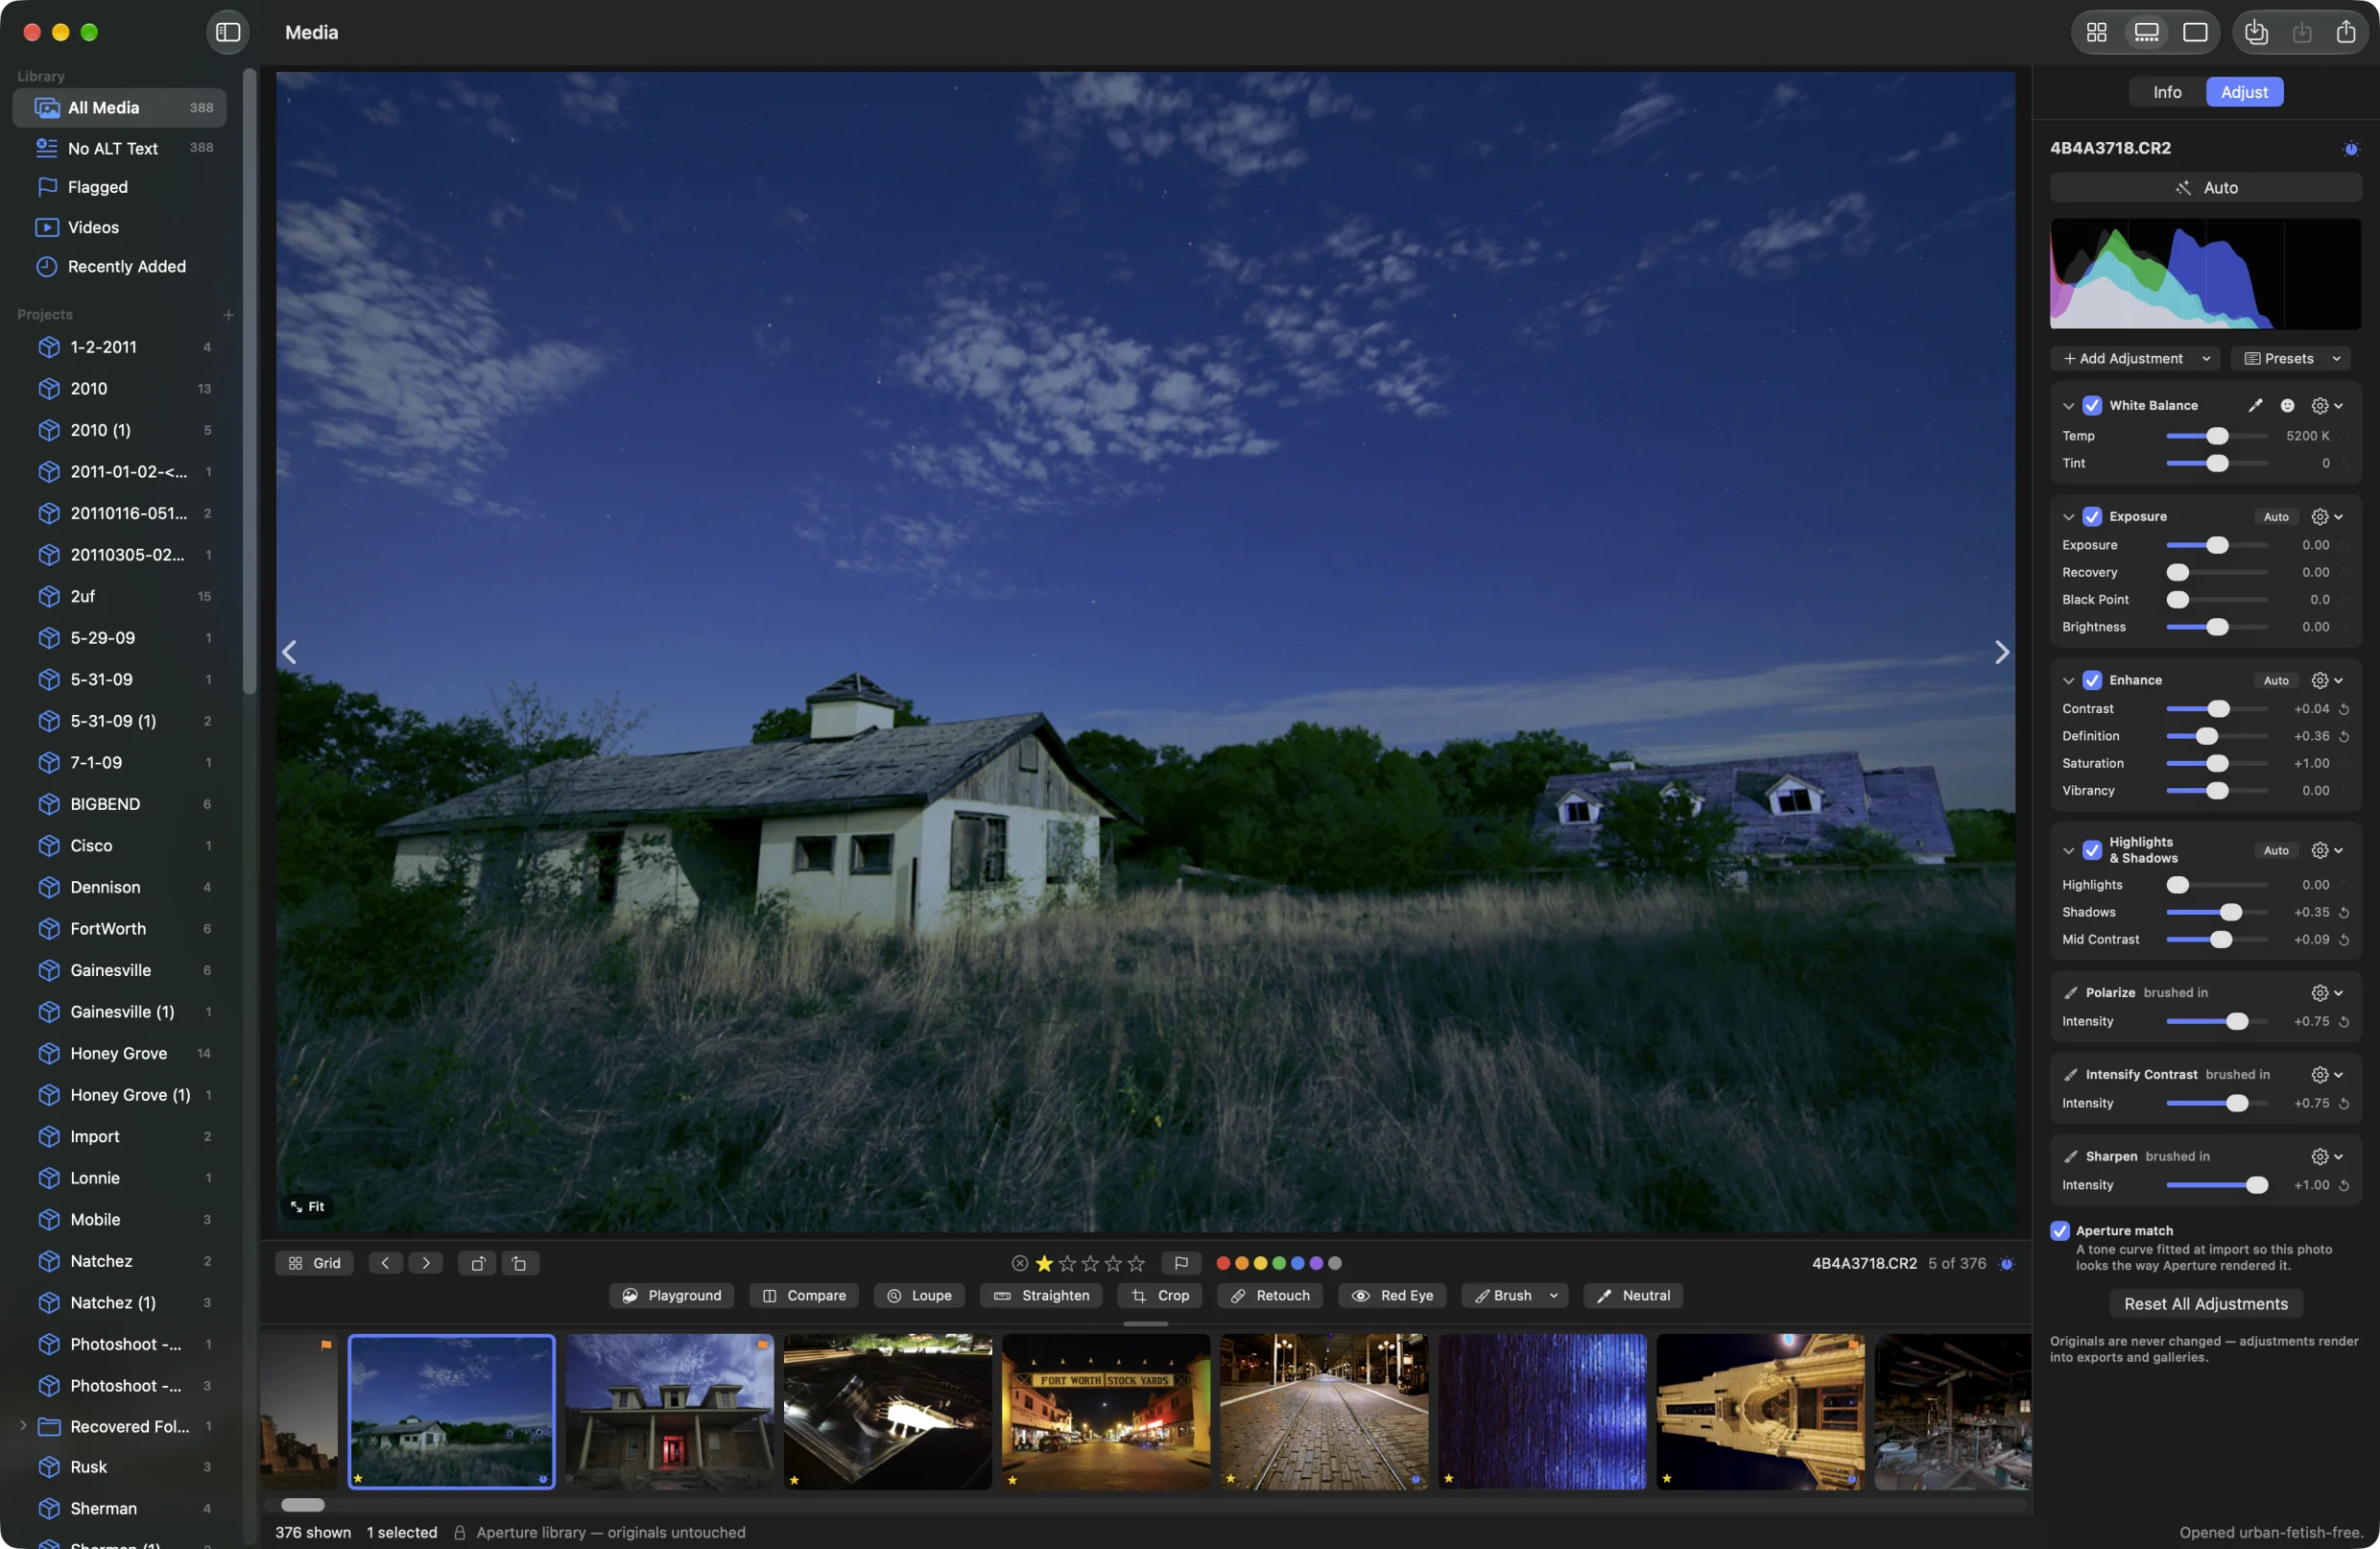Pick the white balance eyedropper tool

coord(2255,405)
